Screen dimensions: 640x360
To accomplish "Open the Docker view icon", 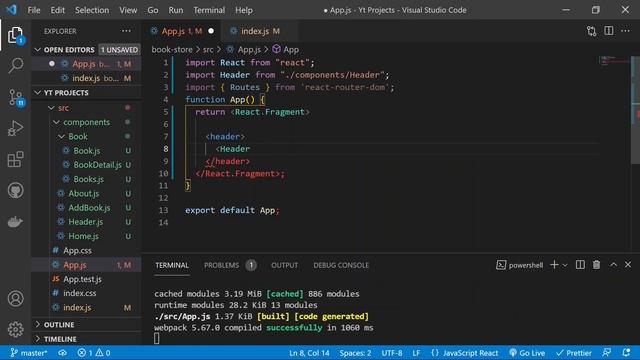I will tap(16, 222).
